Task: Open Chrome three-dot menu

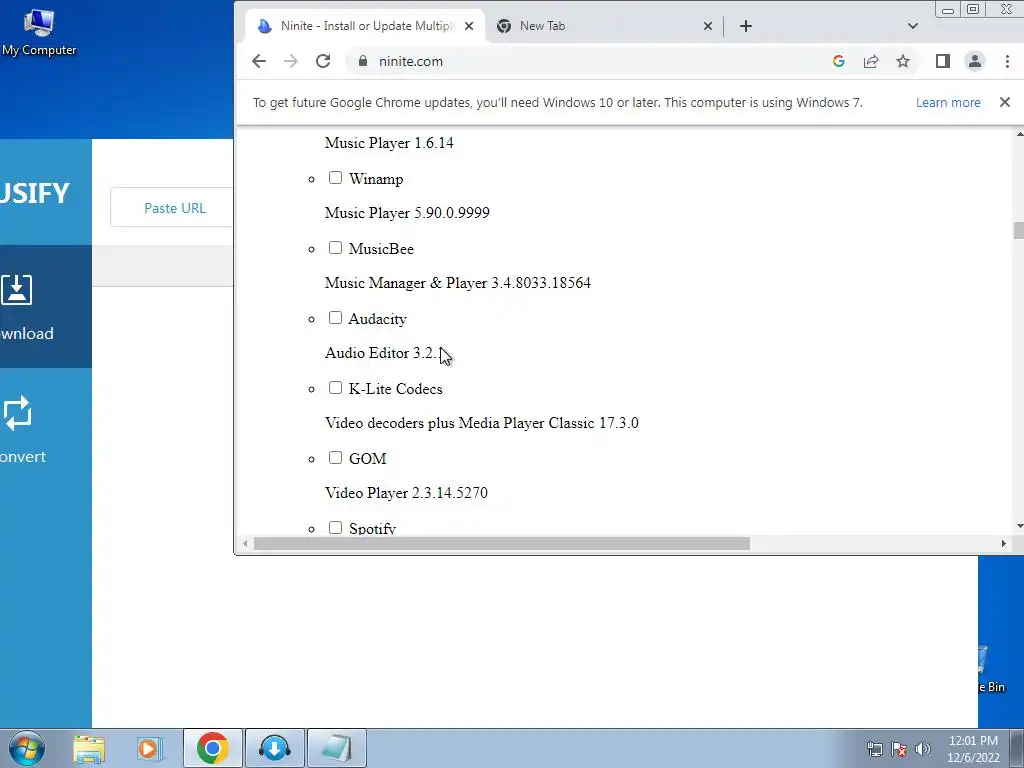Action: [x=1007, y=61]
